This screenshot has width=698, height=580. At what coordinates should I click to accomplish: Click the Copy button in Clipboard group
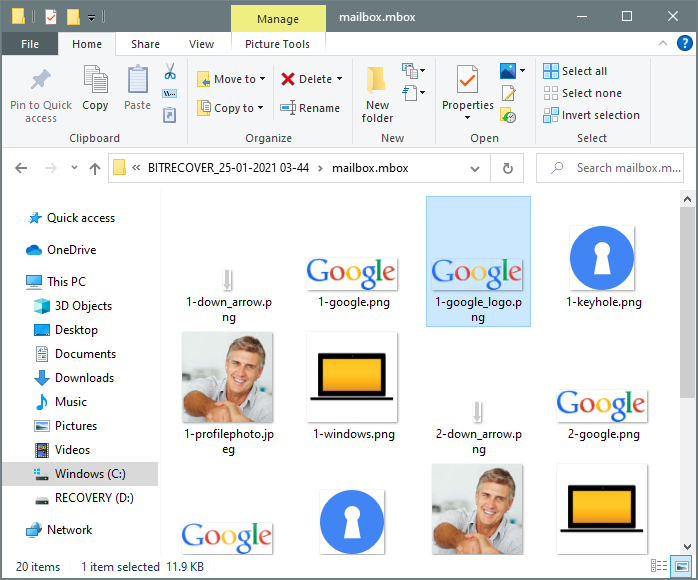(95, 88)
